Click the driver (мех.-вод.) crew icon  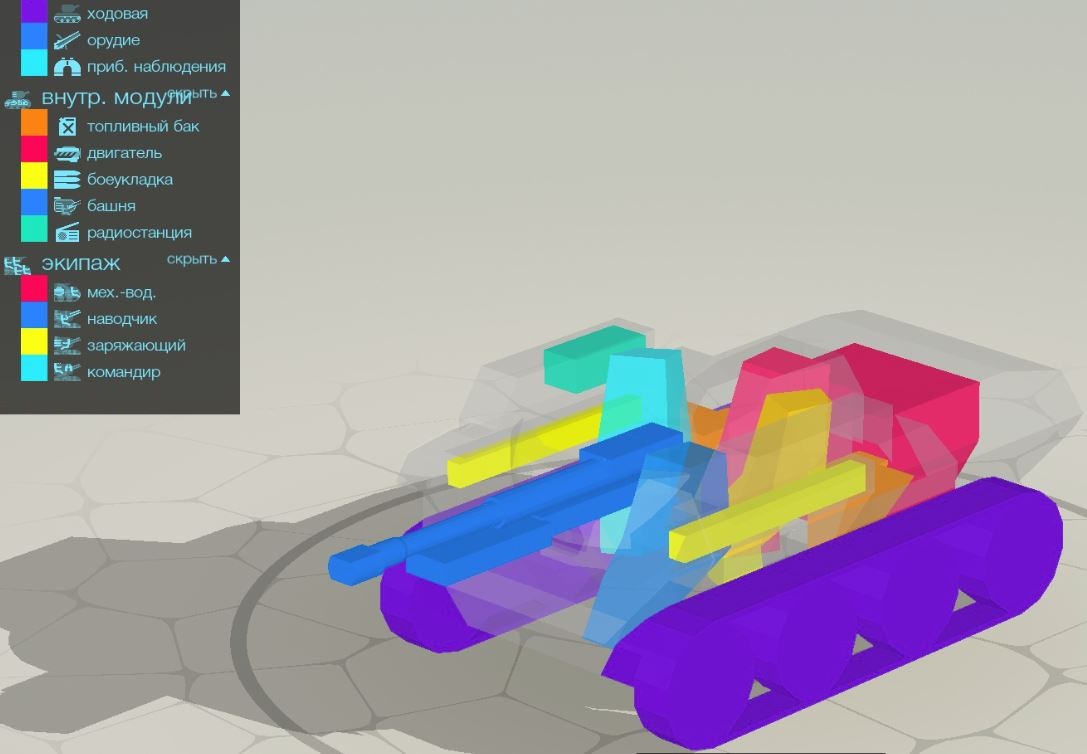point(67,292)
